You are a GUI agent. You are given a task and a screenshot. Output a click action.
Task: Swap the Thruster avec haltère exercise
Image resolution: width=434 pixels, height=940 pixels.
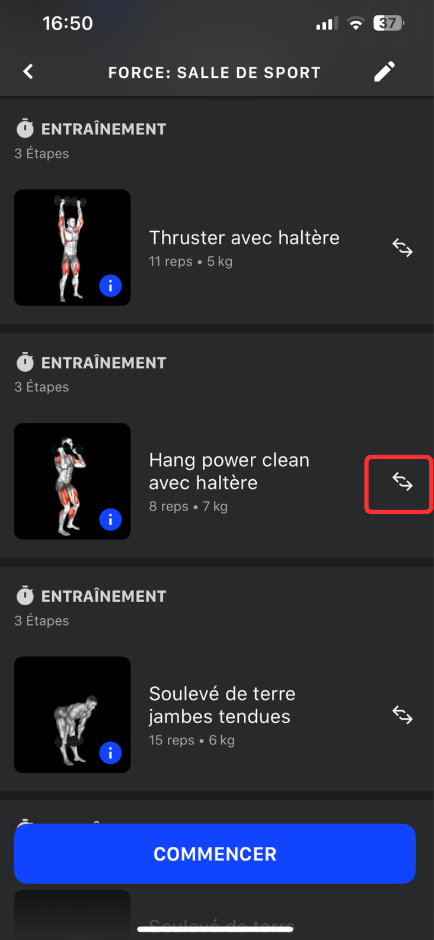point(402,248)
